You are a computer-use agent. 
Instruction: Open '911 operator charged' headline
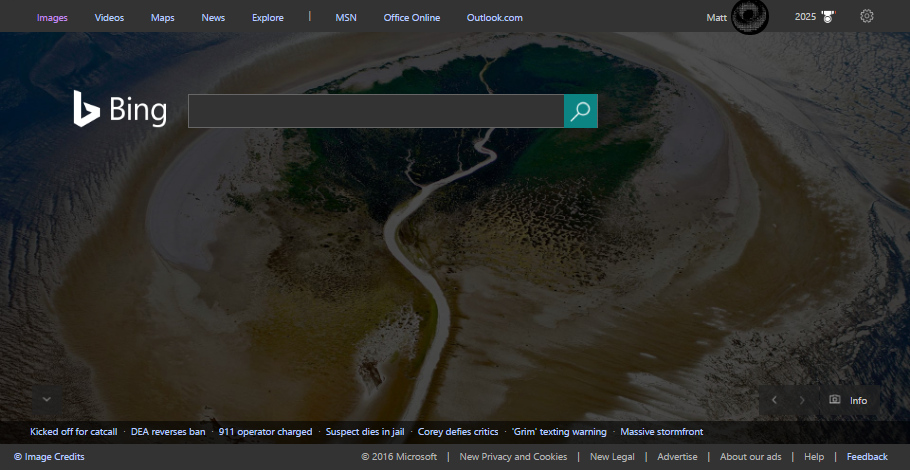coord(265,432)
